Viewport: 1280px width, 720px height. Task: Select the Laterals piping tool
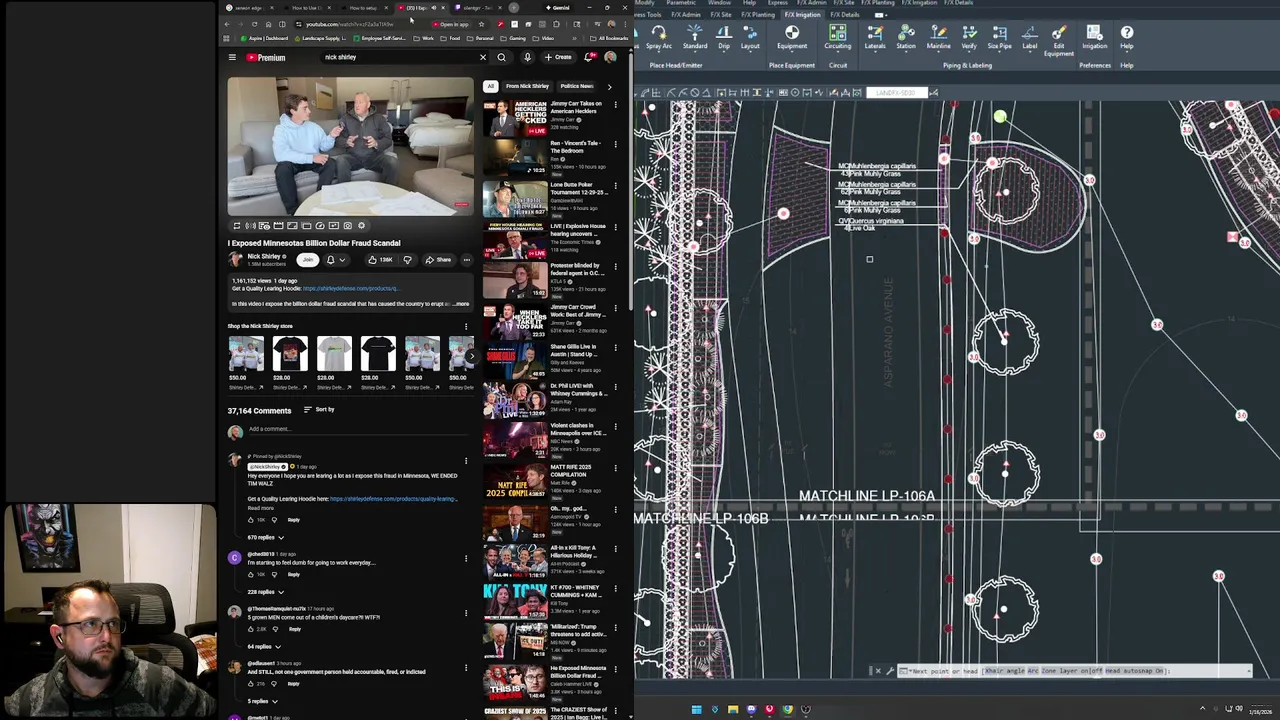click(875, 37)
